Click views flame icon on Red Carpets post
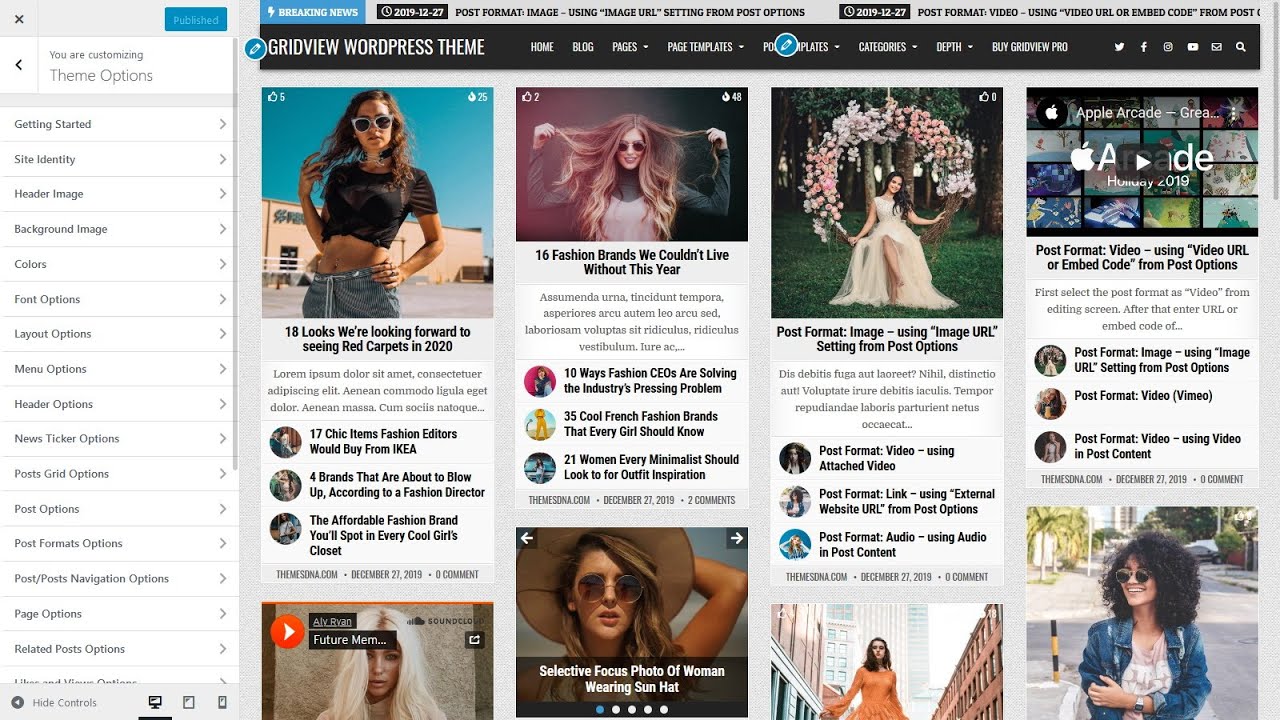Viewport: 1280px width, 720px height. 472,97
